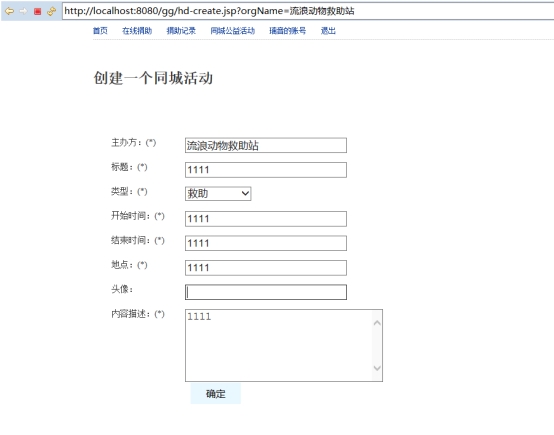Click the 头像： label
Image resolution: width=554 pixels, height=435 pixels.
click(122, 289)
